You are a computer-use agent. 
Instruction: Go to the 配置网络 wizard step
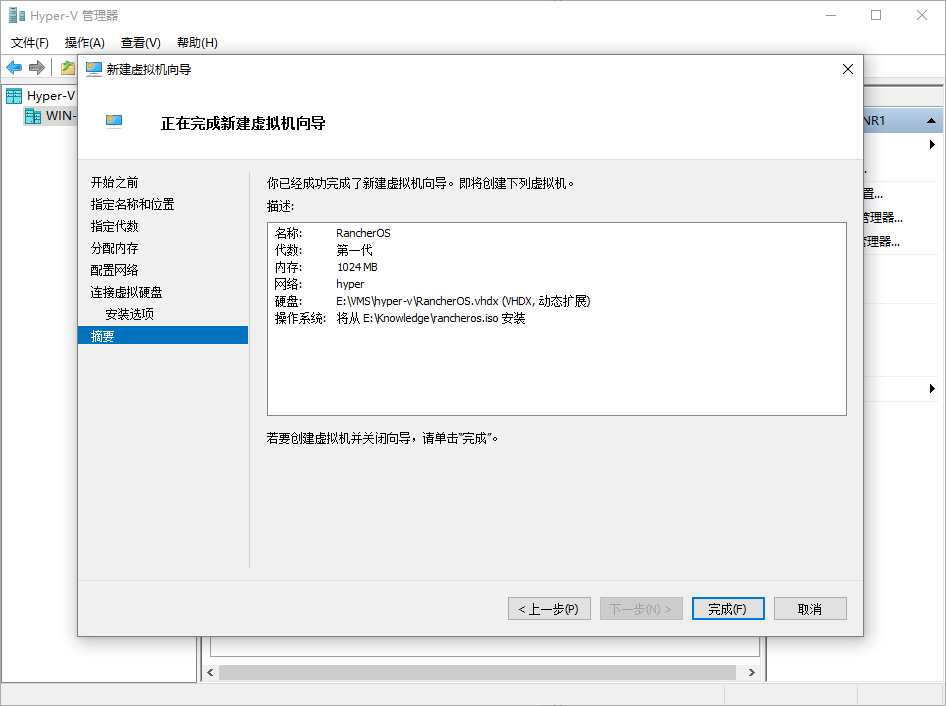(115, 270)
